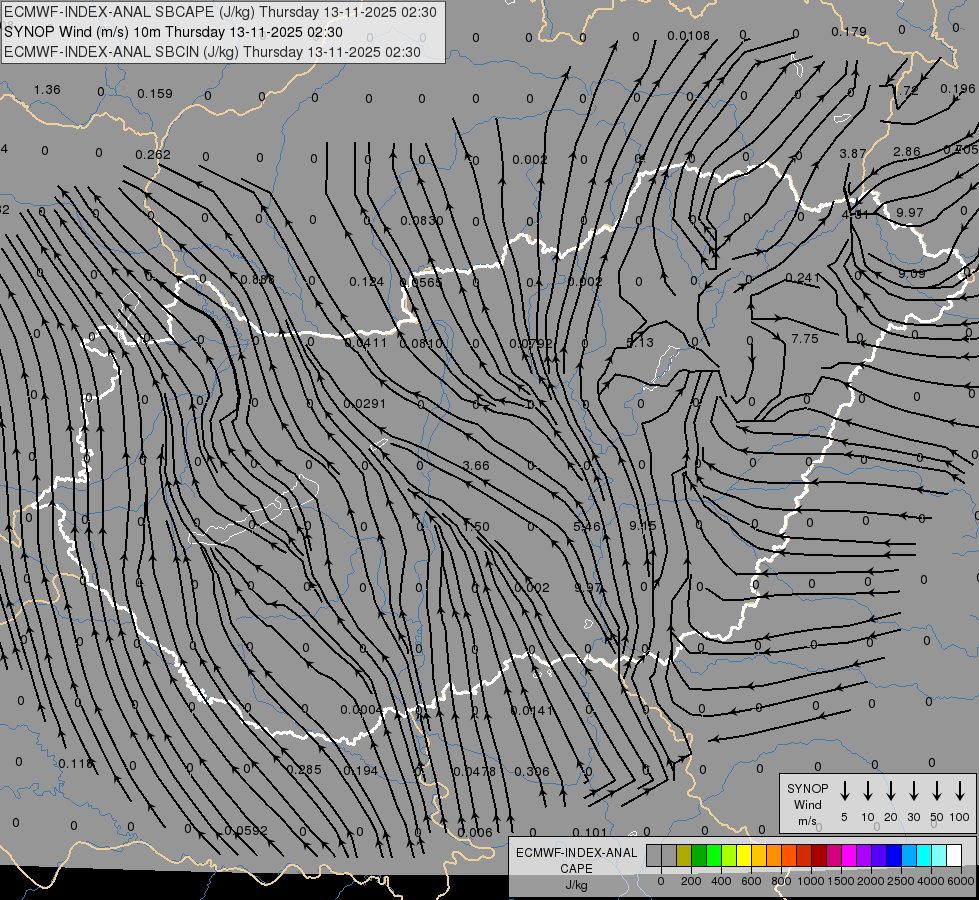Click the map value 0.0004
Image resolution: width=979 pixels, height=900 pixels.
362,710
